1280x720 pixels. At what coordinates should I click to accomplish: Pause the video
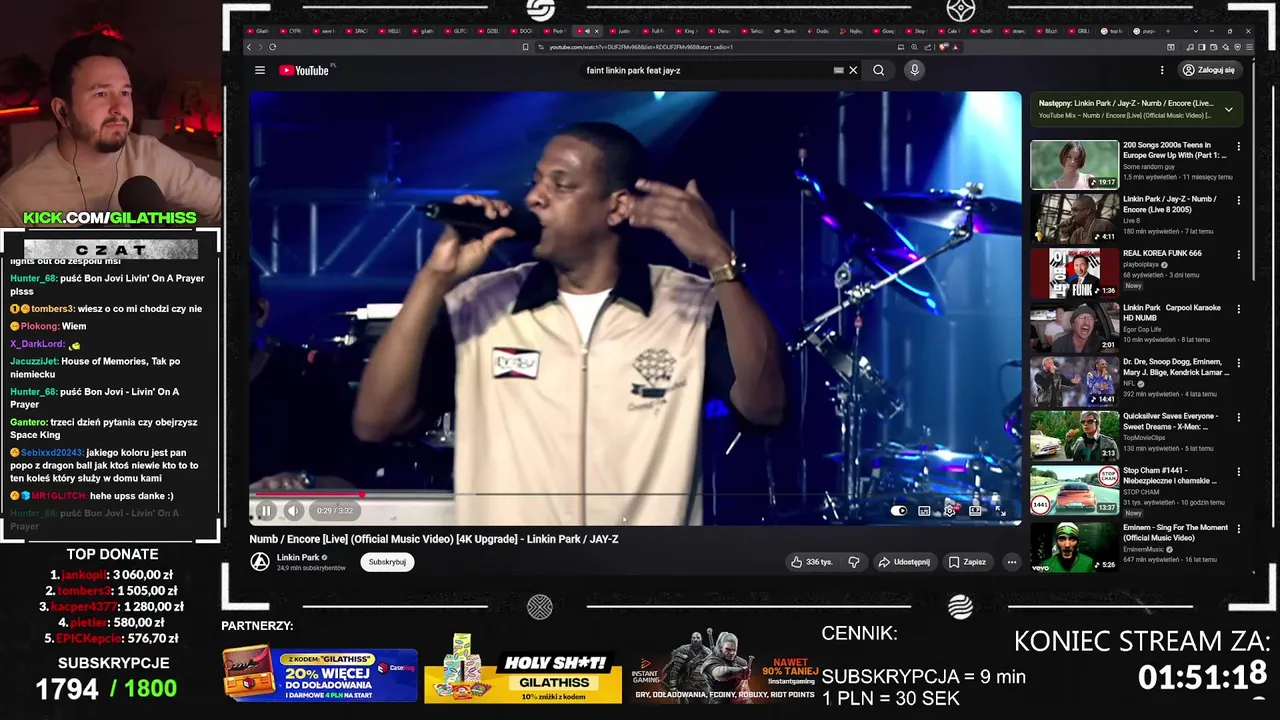(266, 511)
